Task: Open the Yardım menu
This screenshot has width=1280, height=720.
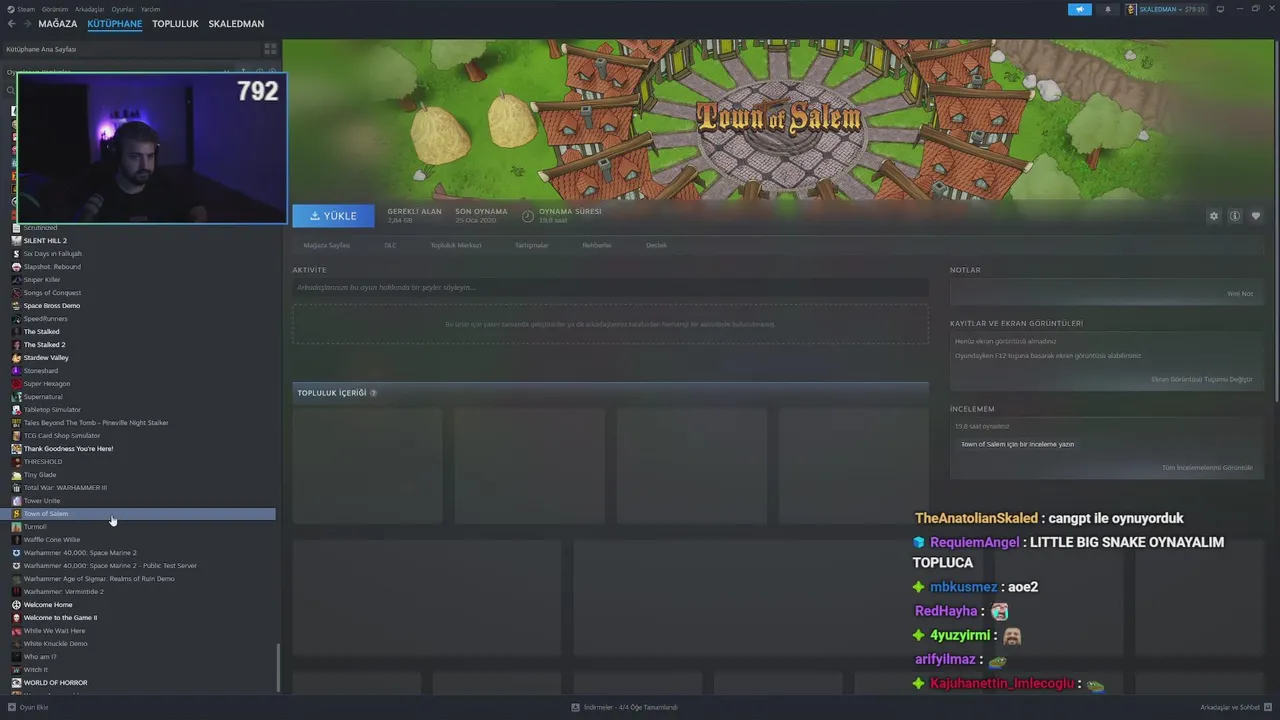Action: [150, 9]
